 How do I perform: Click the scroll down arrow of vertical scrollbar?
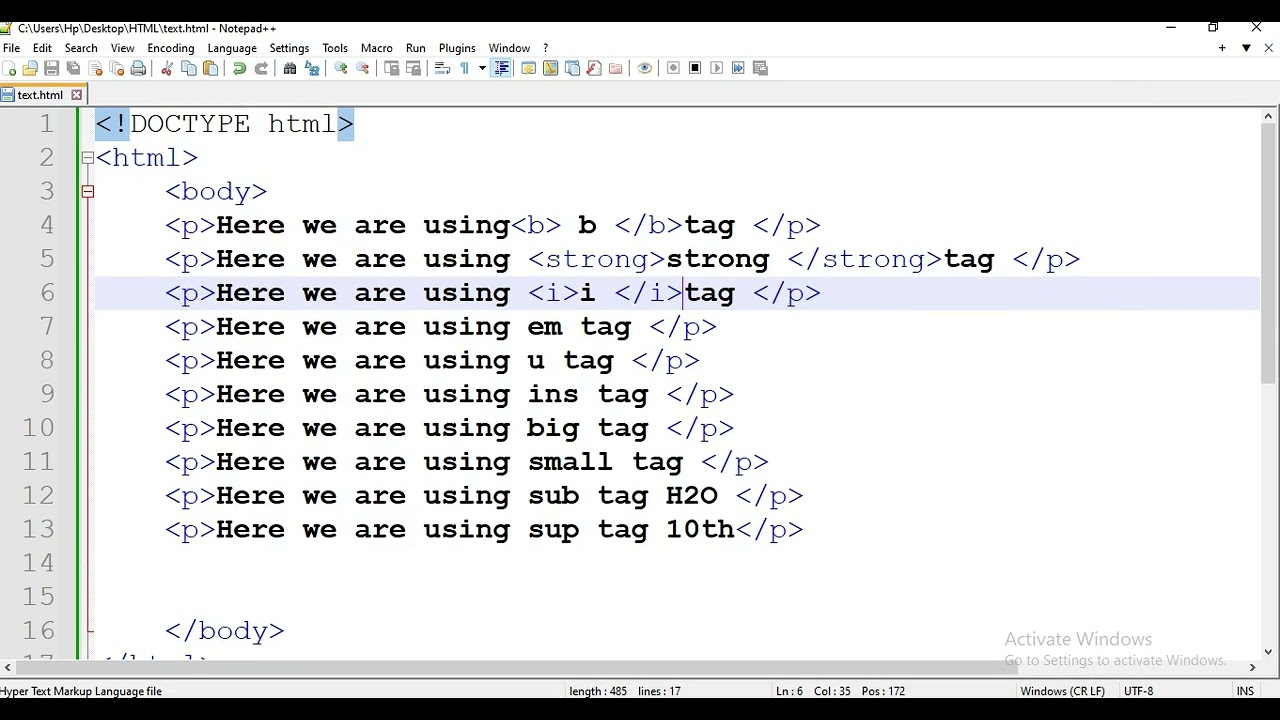(1268, 652)
